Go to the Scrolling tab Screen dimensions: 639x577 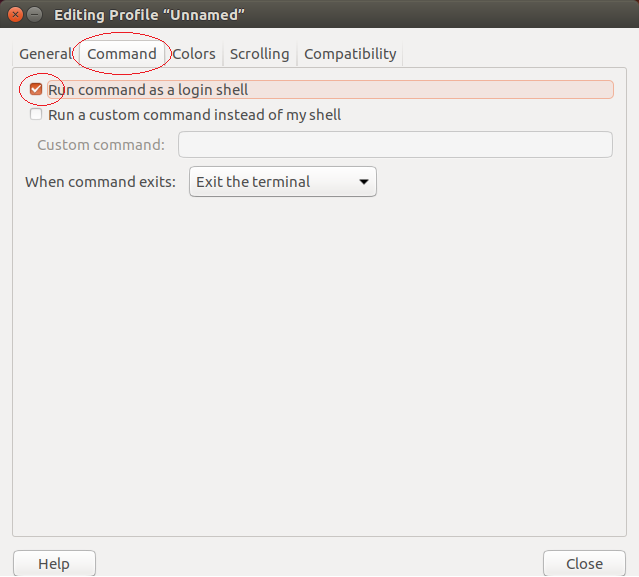click(x=260, y=54)
